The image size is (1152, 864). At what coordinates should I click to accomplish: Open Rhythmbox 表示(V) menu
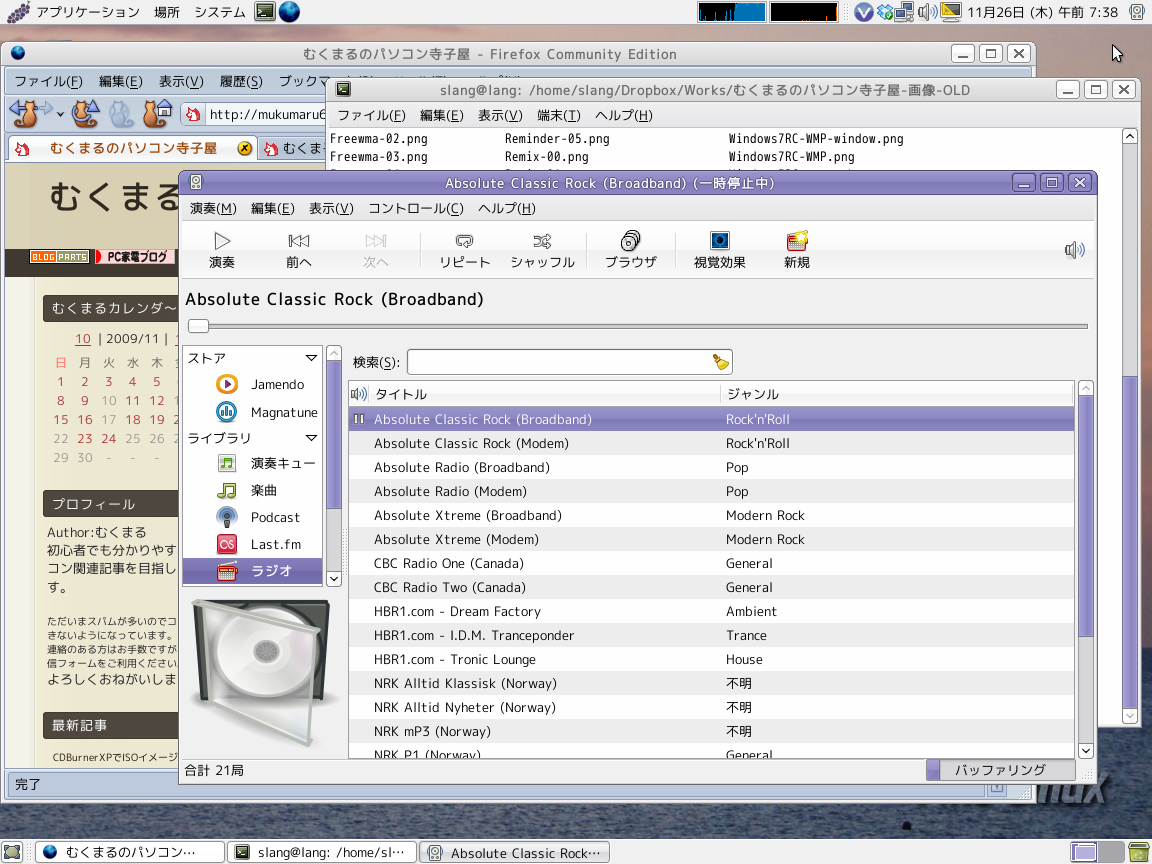click(331, 208)
